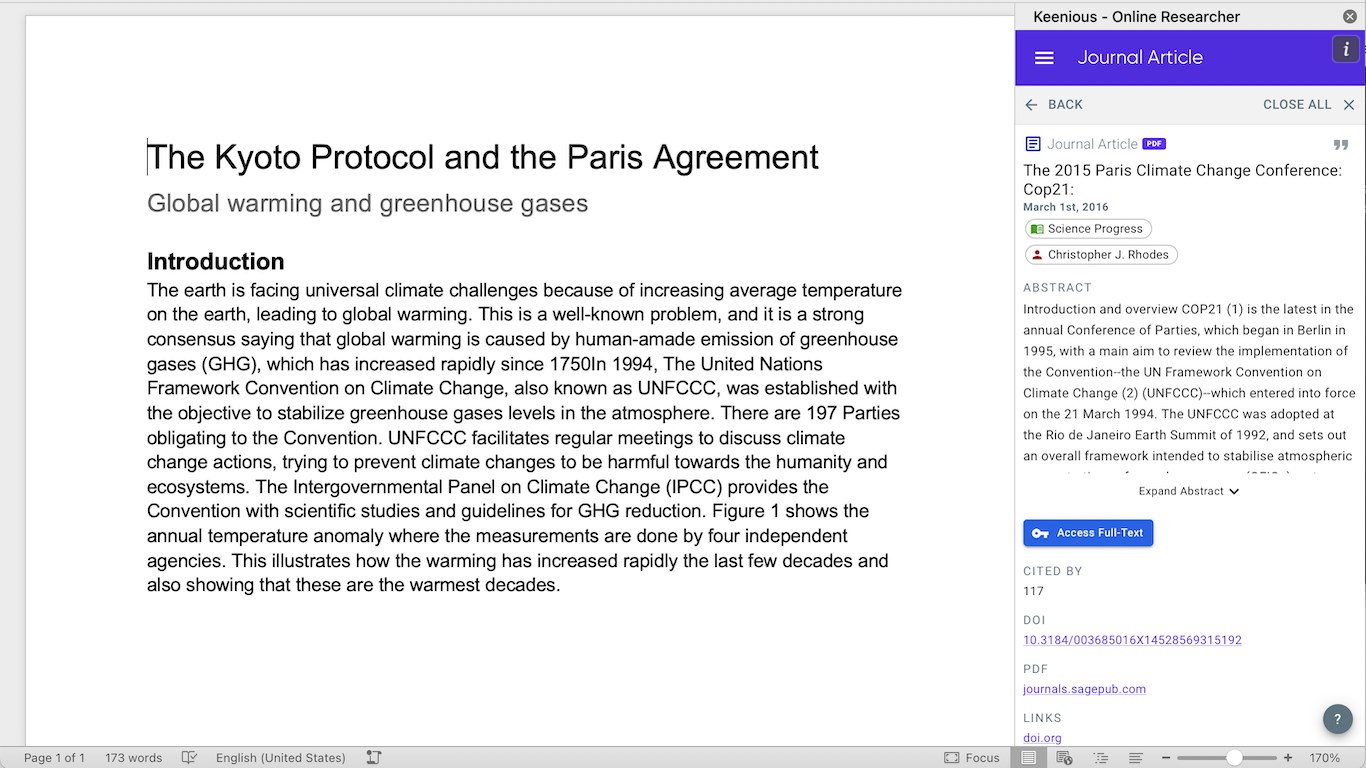
Task: Click the article title in the Keenious panel
Action: (1182, 180)
